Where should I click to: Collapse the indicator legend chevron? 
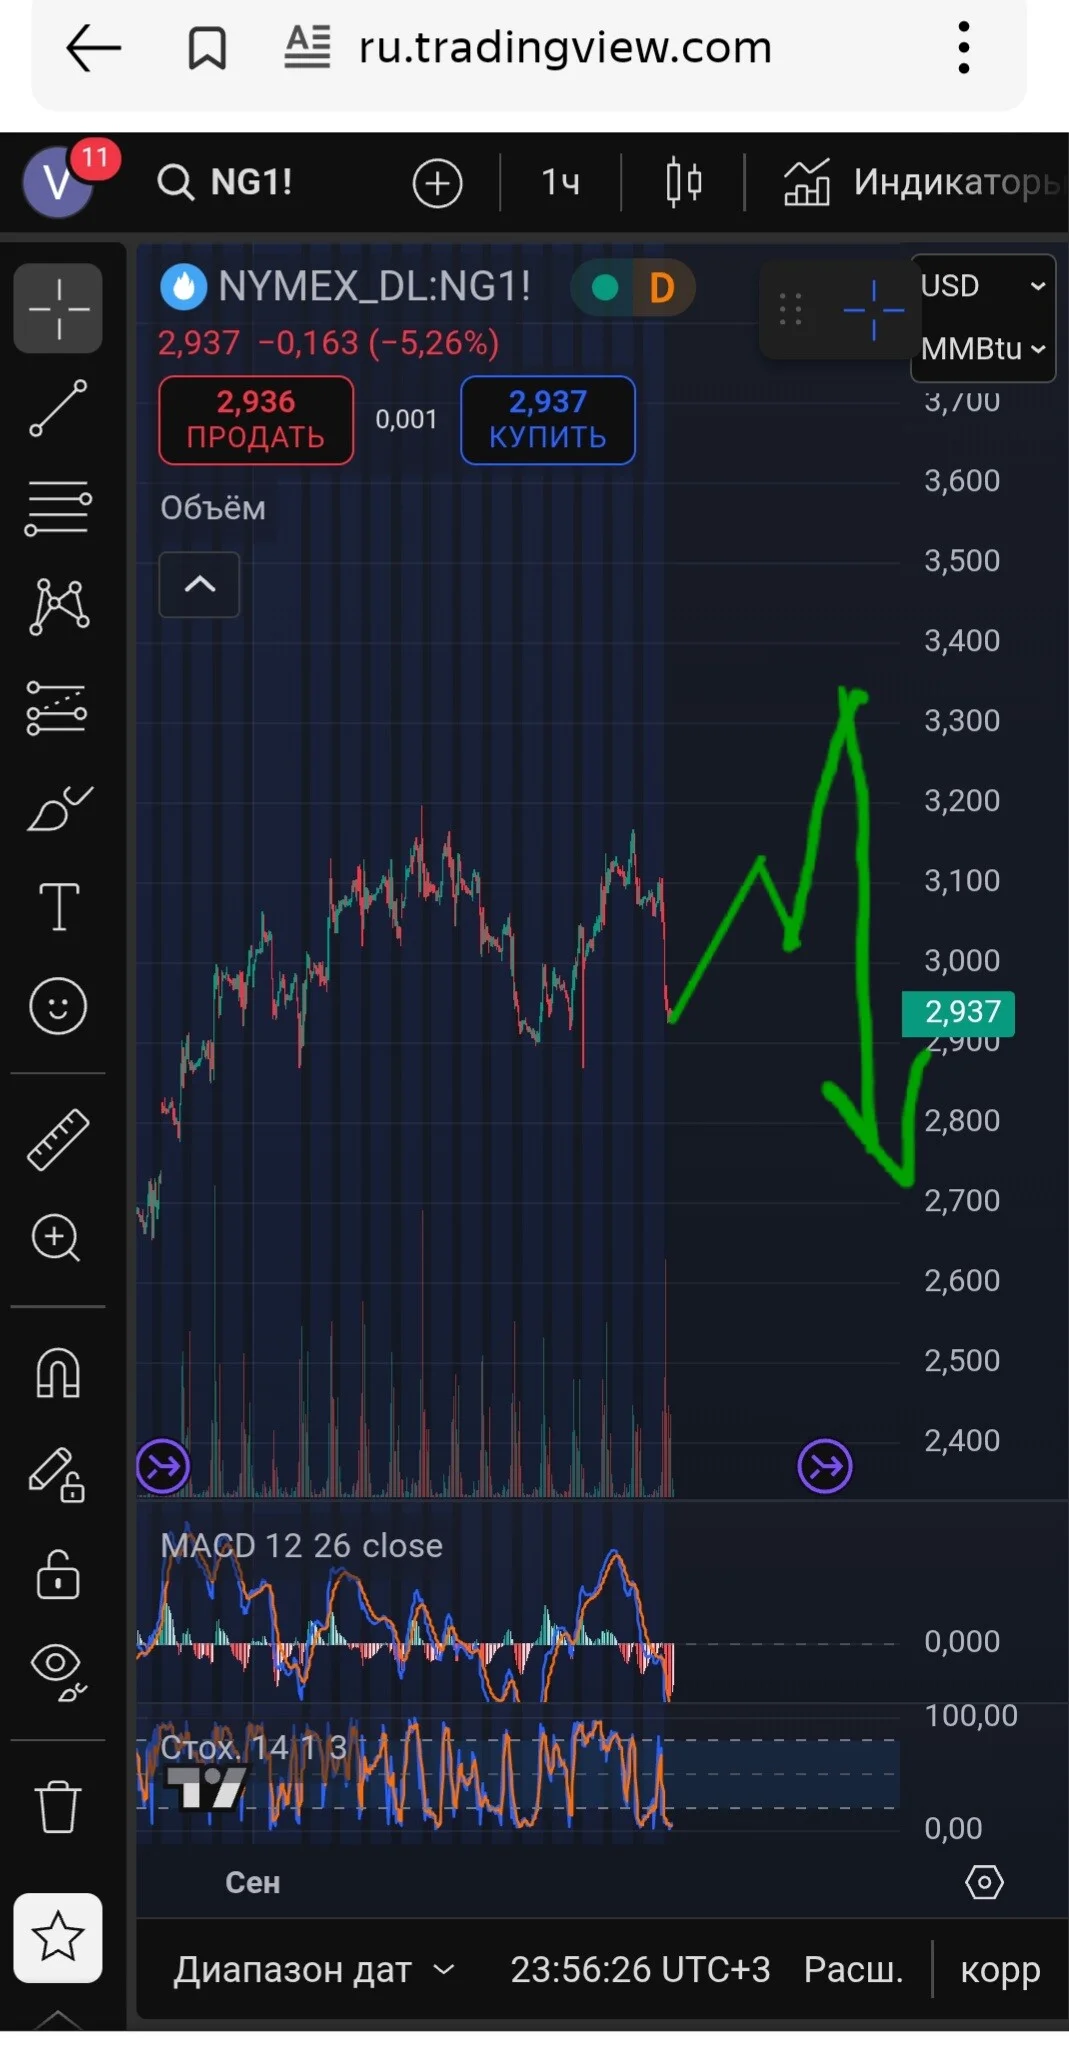tap(200, 585)
